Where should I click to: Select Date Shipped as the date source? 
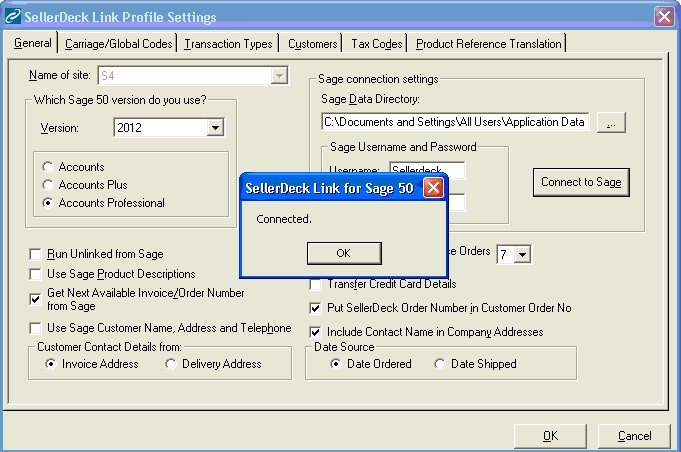pos(440,365)
